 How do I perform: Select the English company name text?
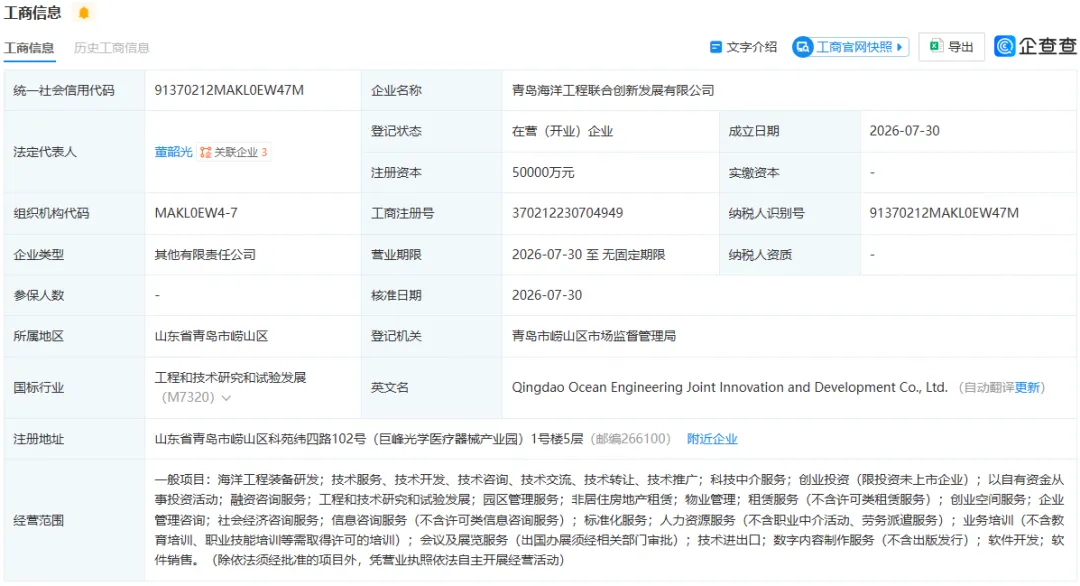click(729, 388)
